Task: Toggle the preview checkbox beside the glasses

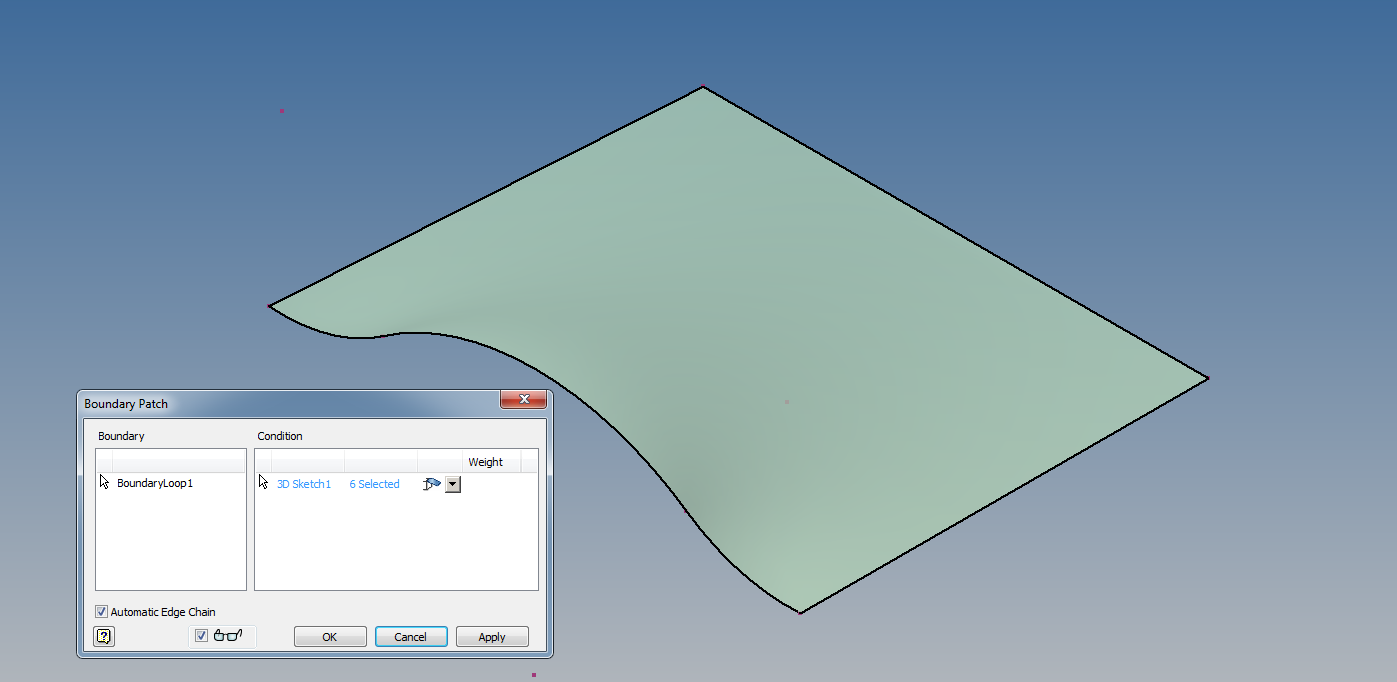Action: coord(202,634)
